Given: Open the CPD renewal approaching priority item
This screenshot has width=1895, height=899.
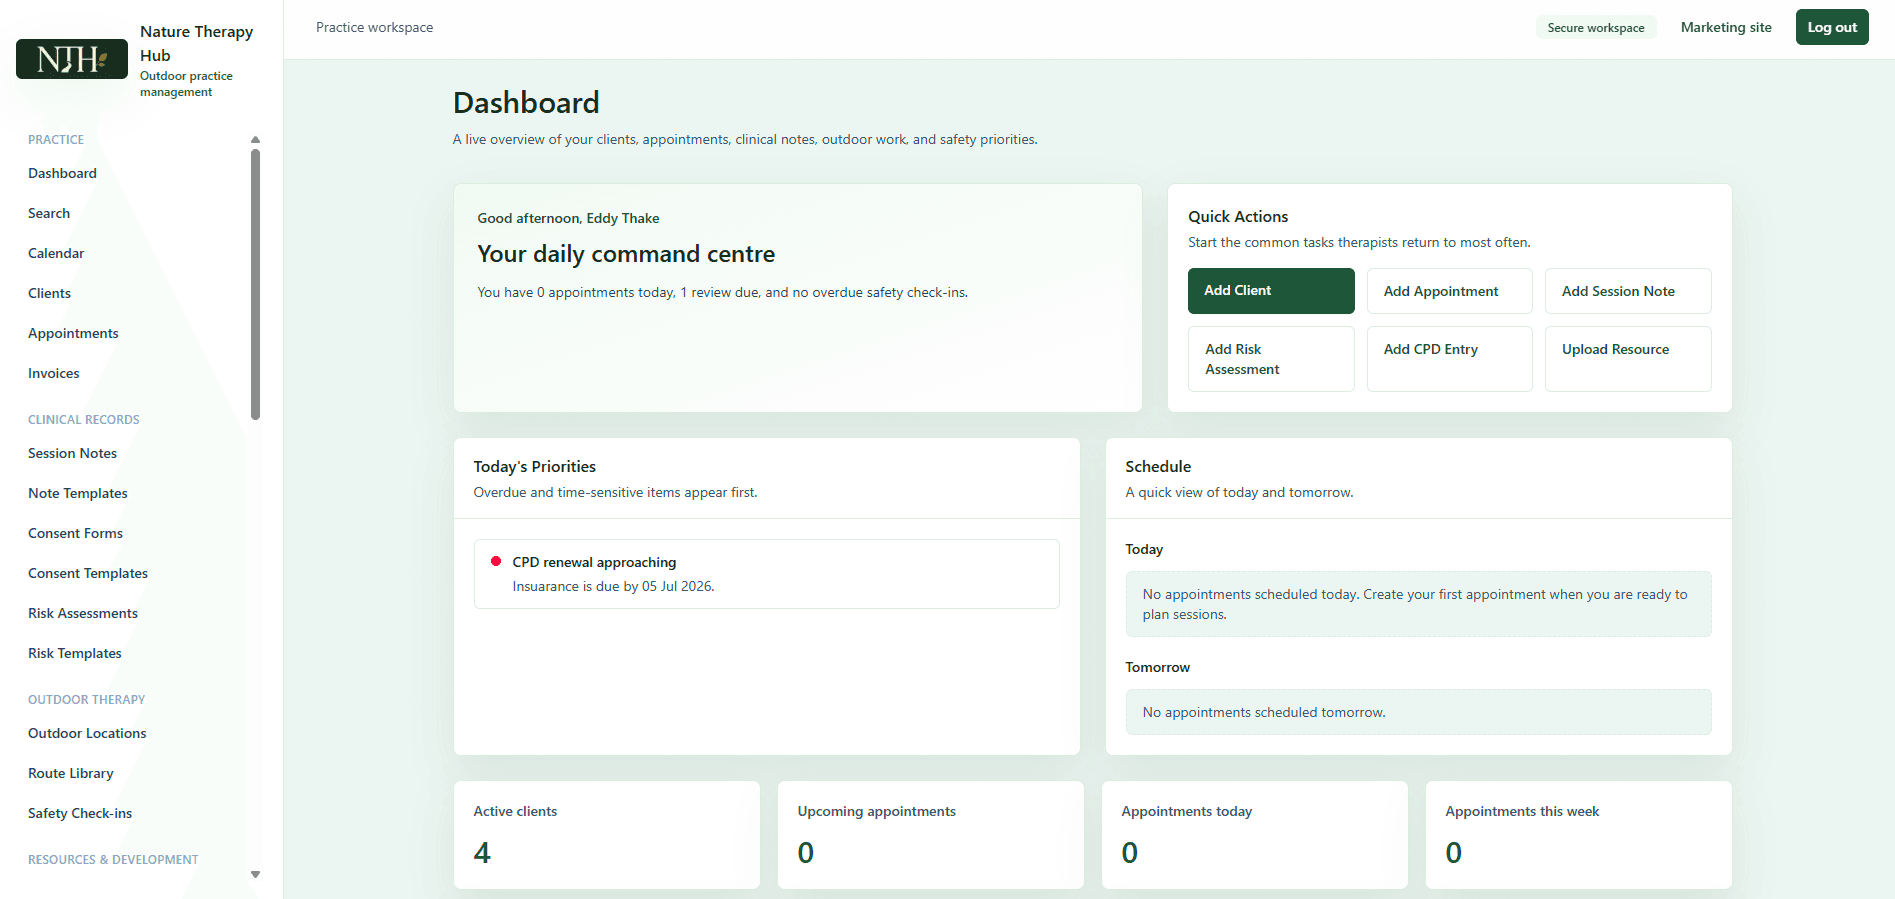Looking at the screenshot, I should (x=766, y=574).
